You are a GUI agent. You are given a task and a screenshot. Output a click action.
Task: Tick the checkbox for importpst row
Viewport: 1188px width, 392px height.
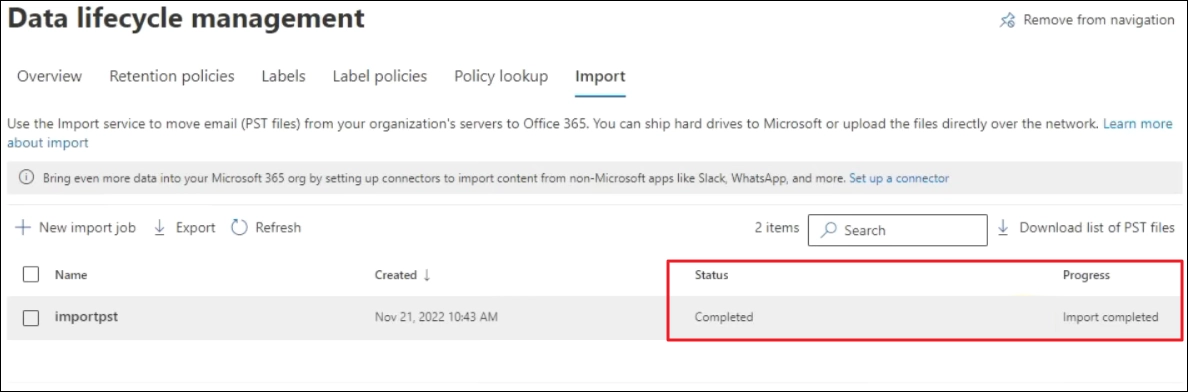[x=31, y=318]
